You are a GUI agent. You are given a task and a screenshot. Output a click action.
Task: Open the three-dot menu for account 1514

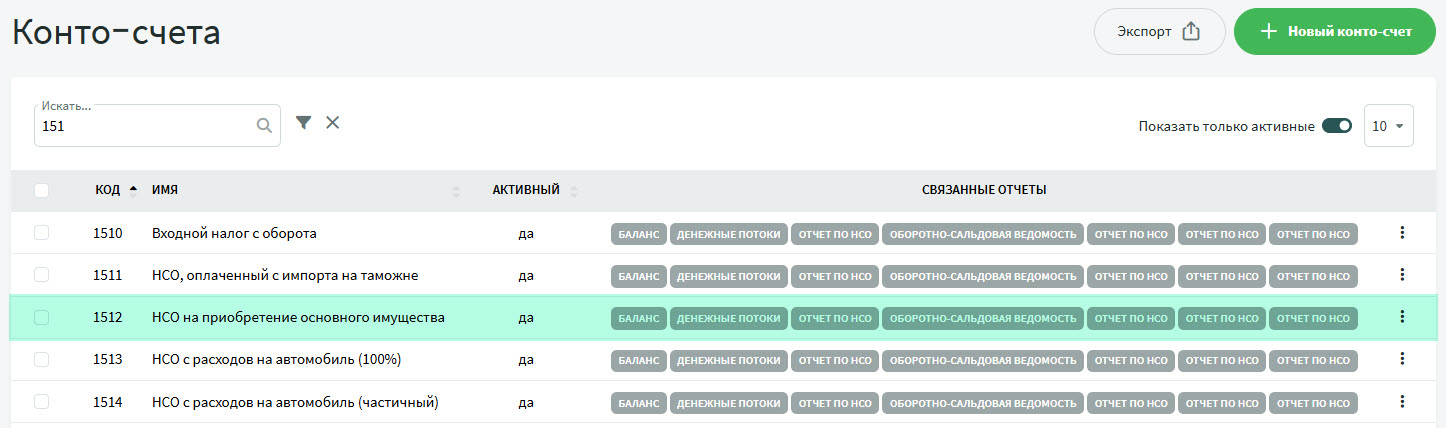pyautogui.click(x=1401, y=402)
